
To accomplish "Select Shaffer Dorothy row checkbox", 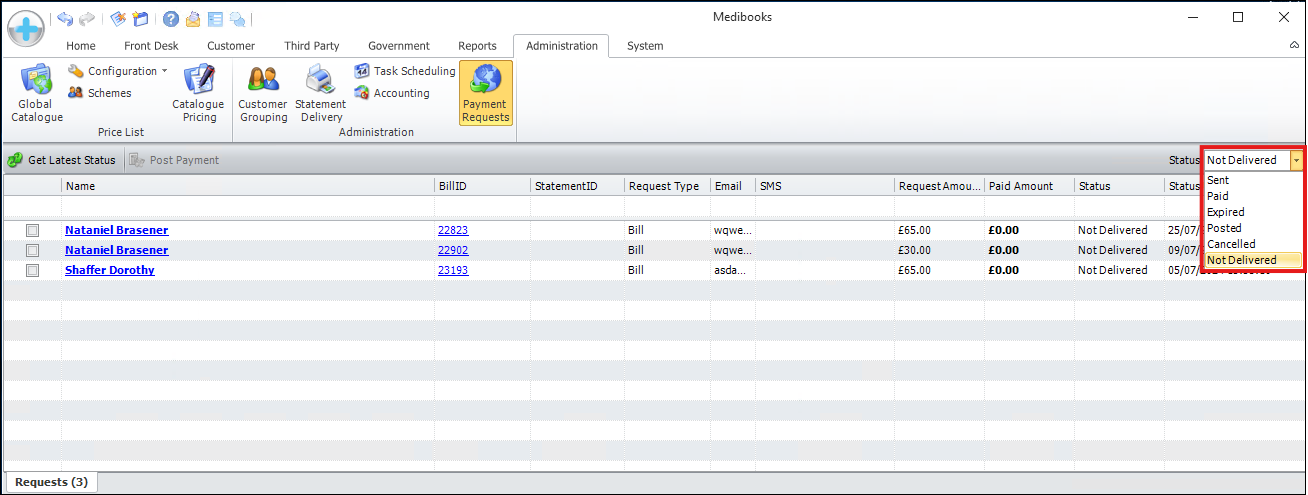I will click(32, 271).
